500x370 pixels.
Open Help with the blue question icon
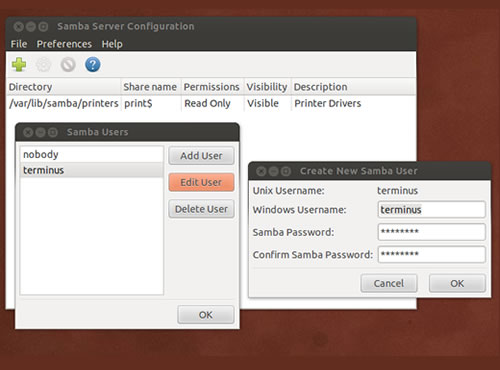(93, 65)
